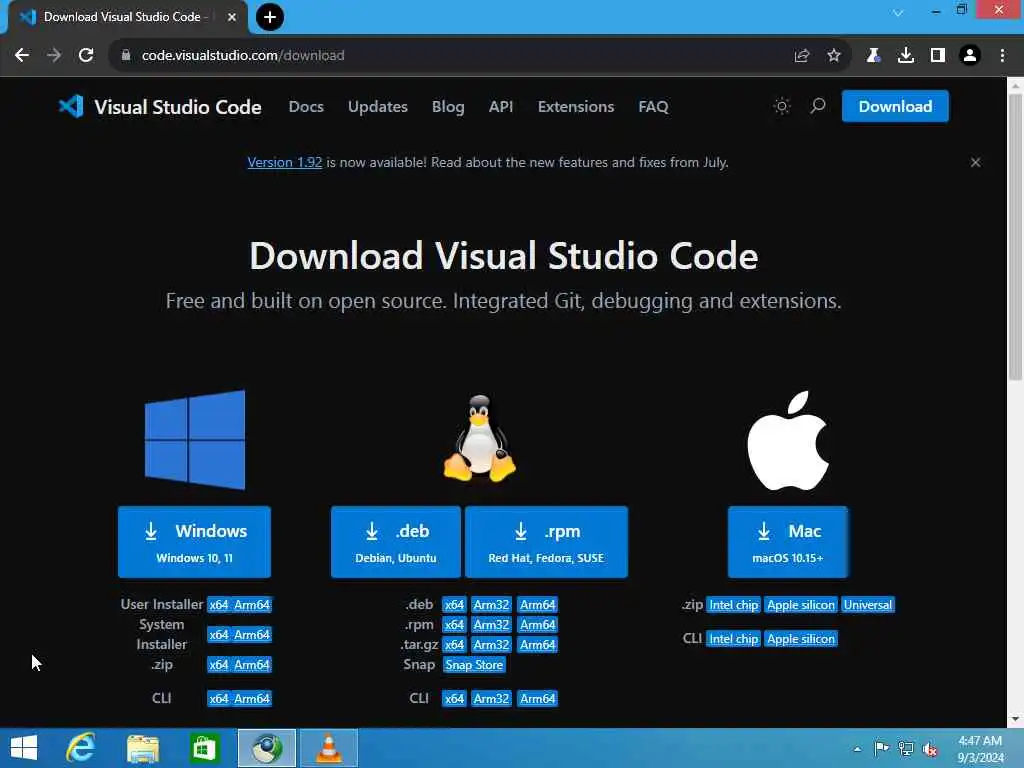1024x768 pixels.
Task: Follow the Version 1.92 link
Action: (285, 162)
